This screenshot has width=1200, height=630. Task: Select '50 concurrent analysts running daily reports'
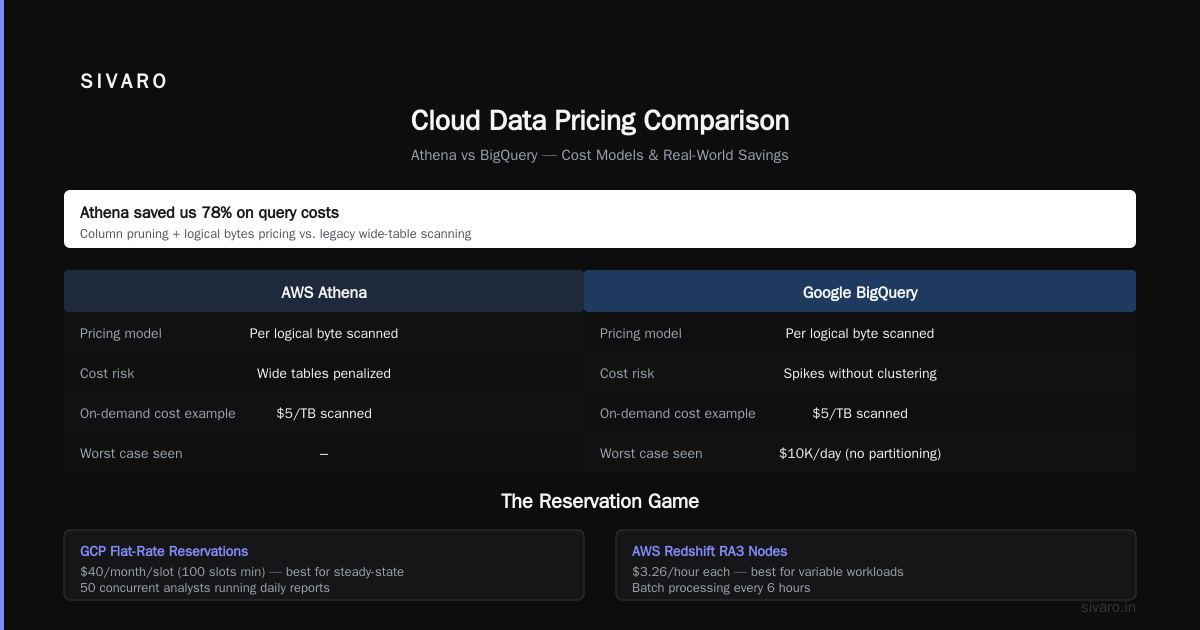205,588
